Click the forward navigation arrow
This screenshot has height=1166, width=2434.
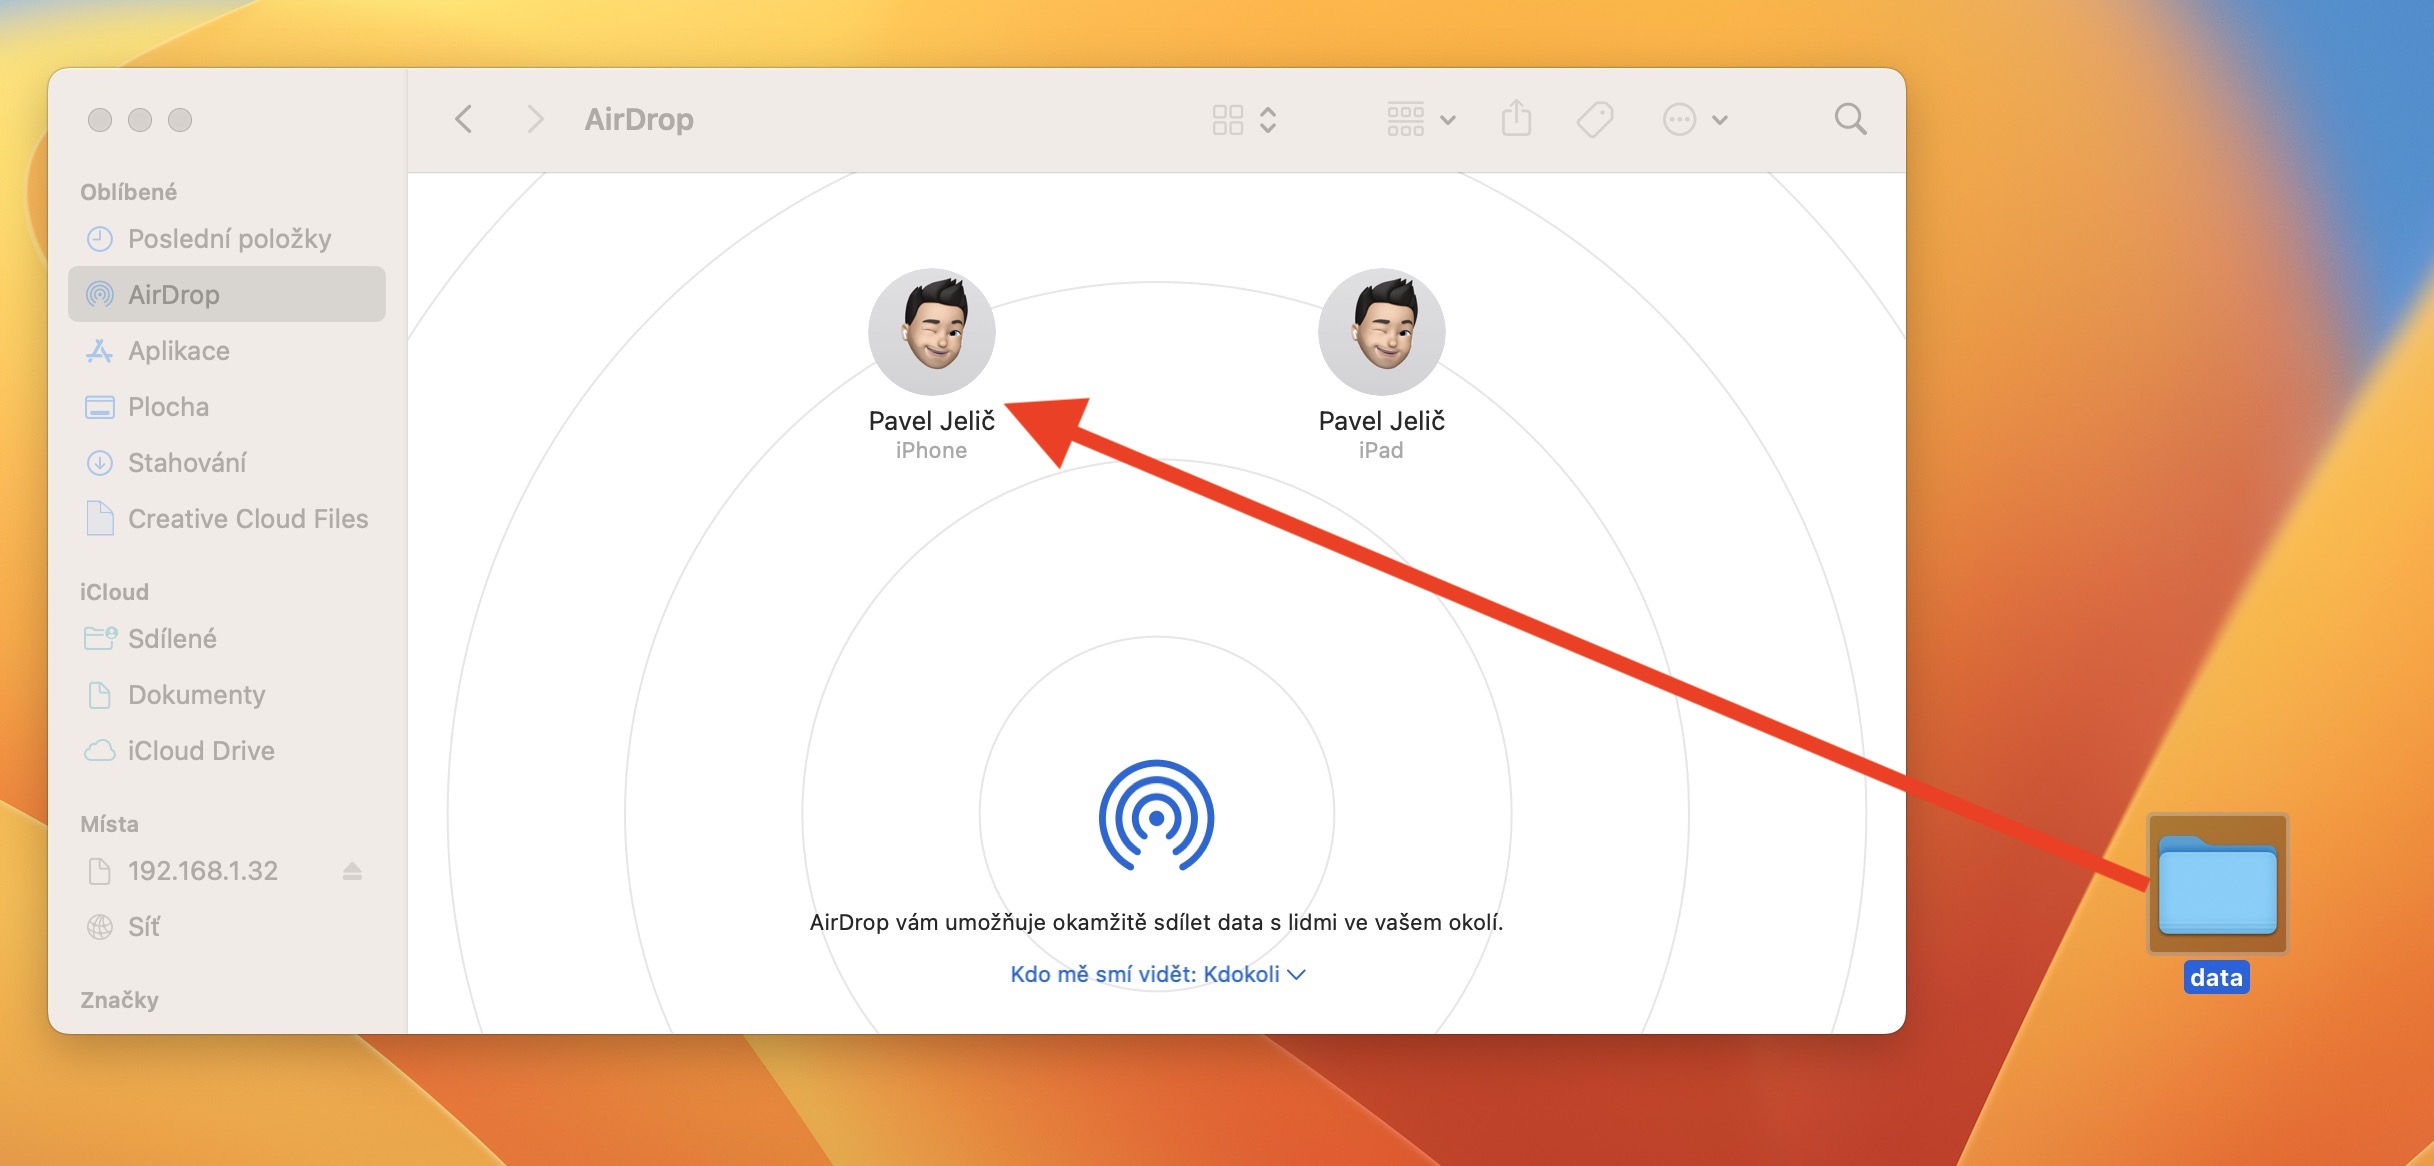[x=535, y=119]
